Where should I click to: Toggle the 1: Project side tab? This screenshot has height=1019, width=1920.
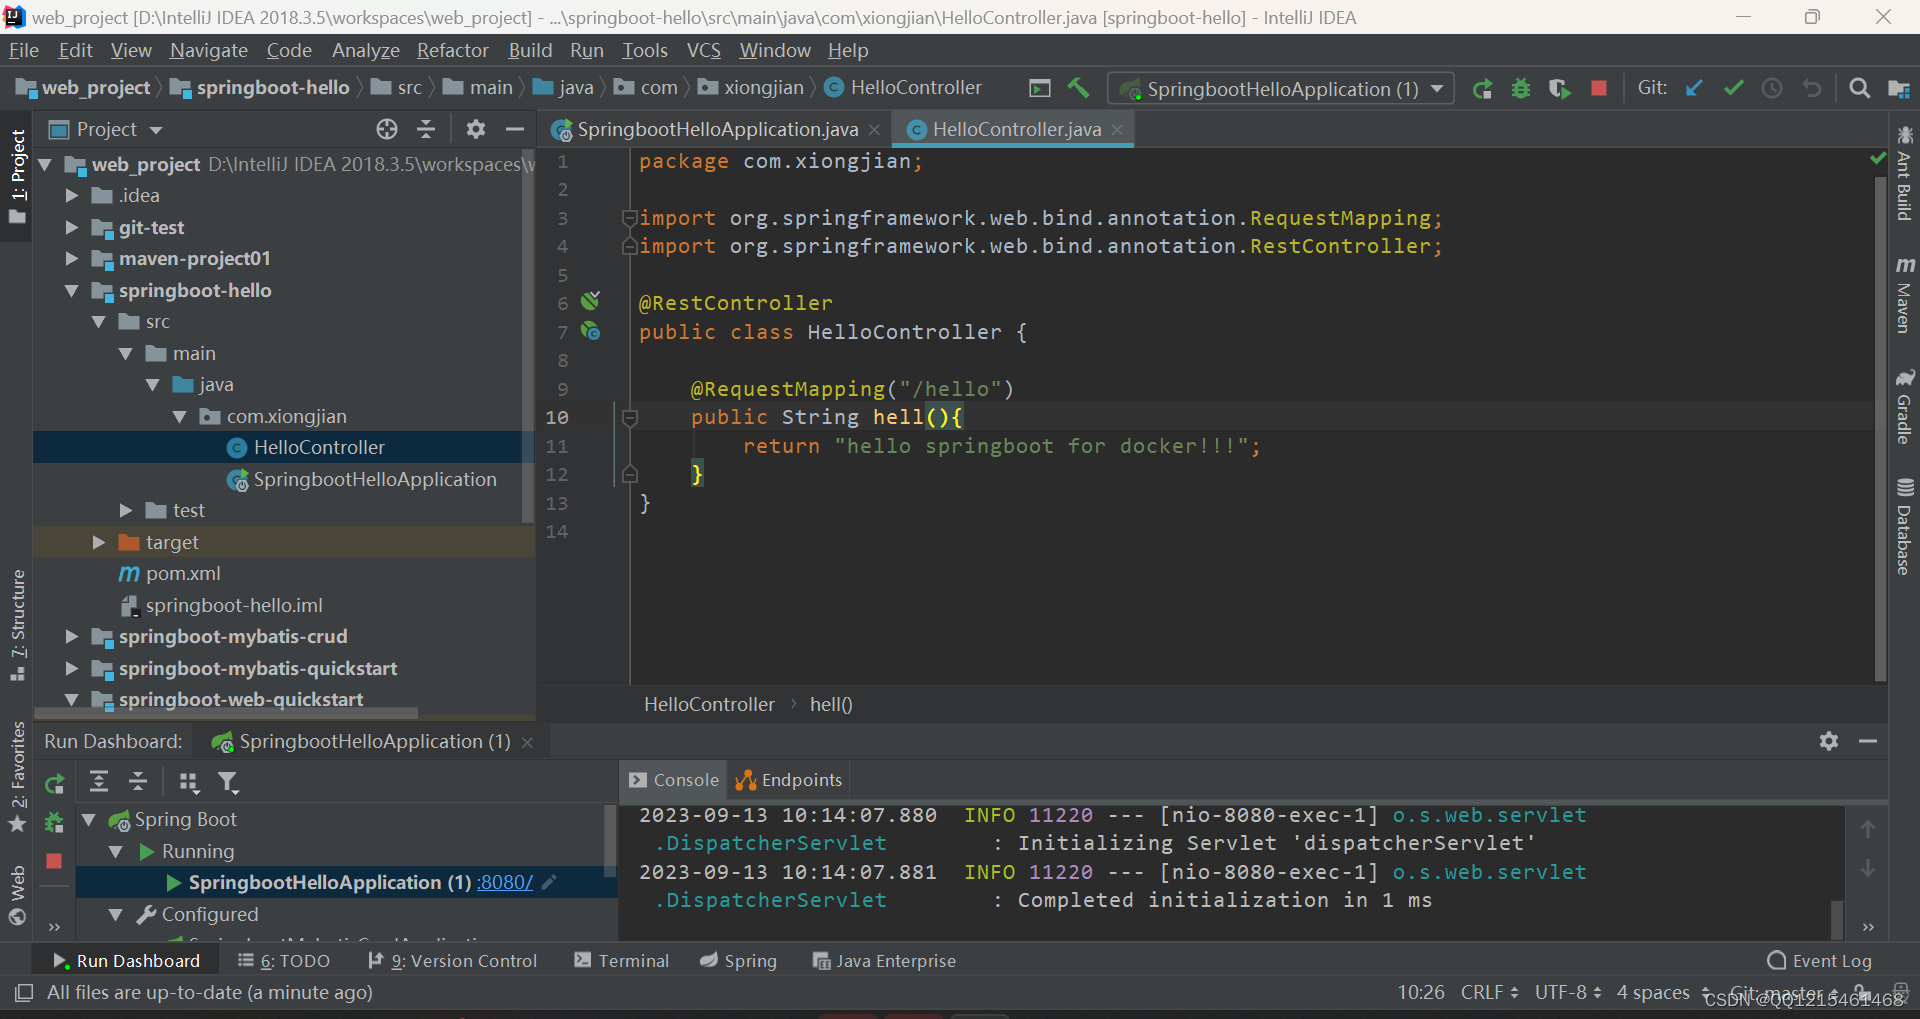(17, 176)
